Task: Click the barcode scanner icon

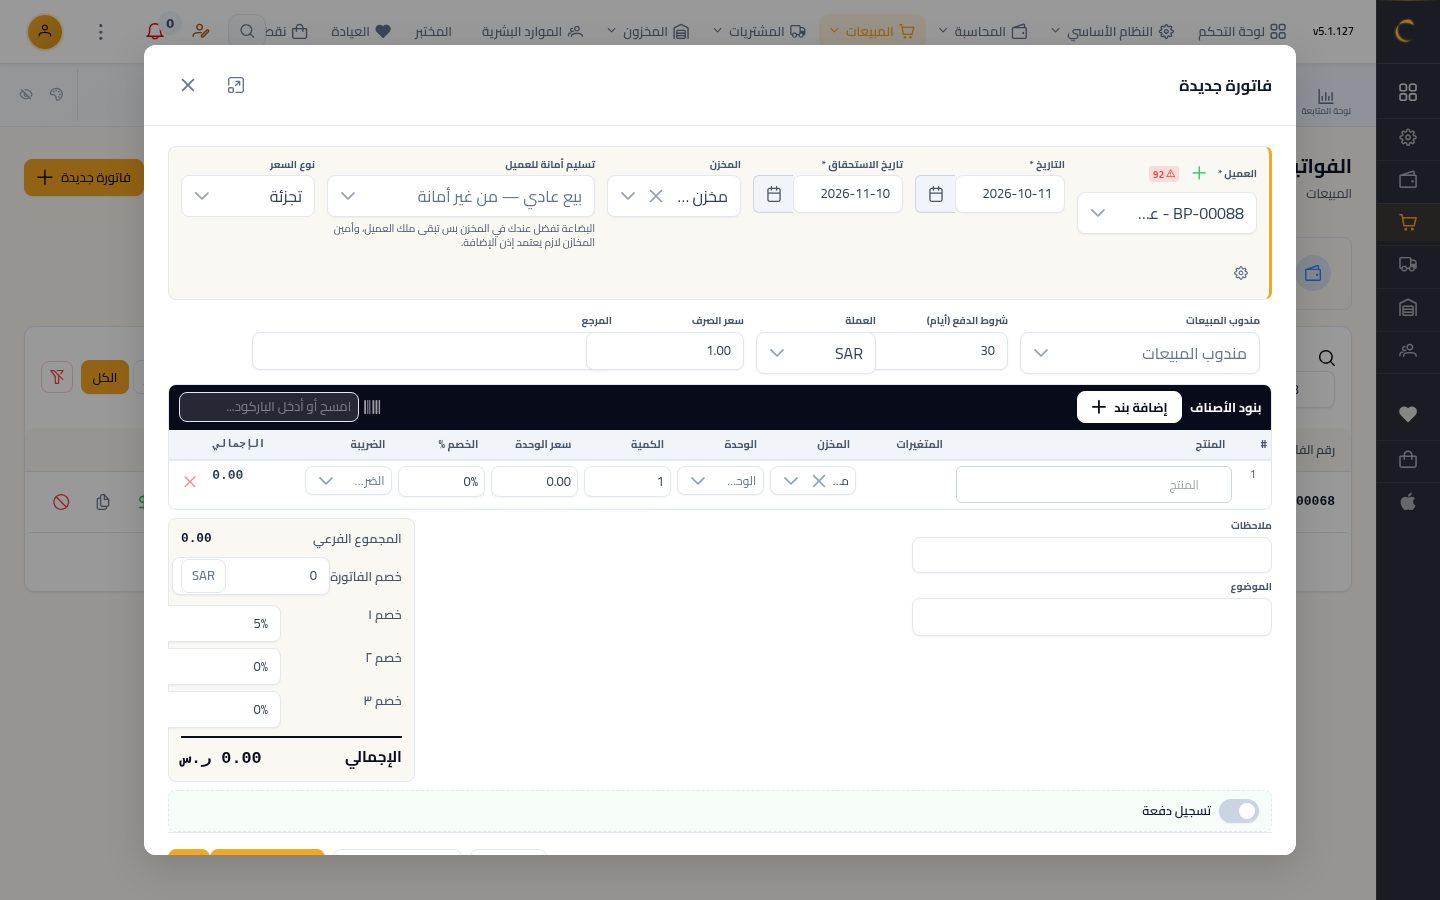Action: pyautogui.click(x=372, y=407)
